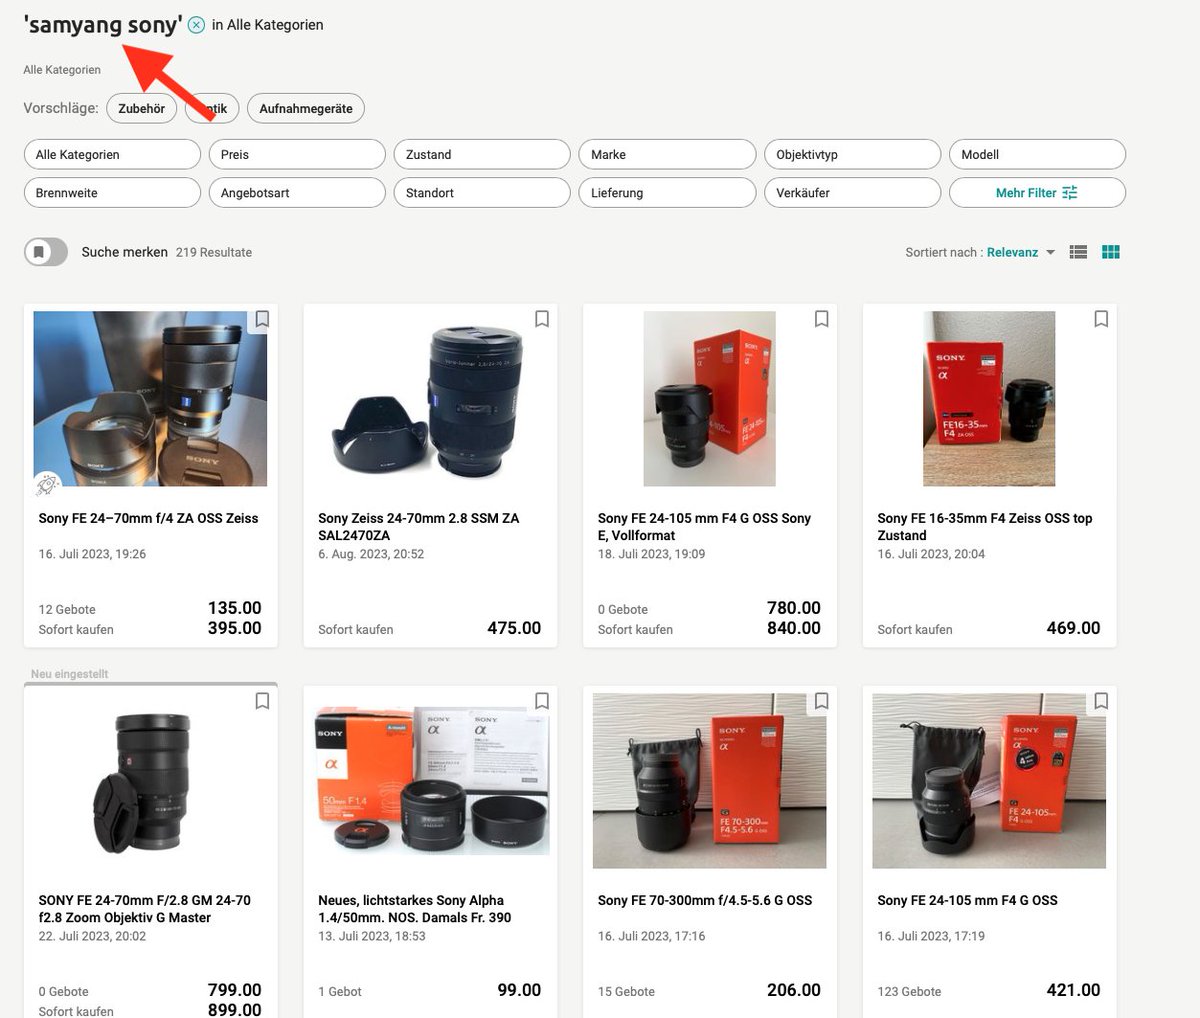Click the 123 Gebote label

tap(909, 991)
